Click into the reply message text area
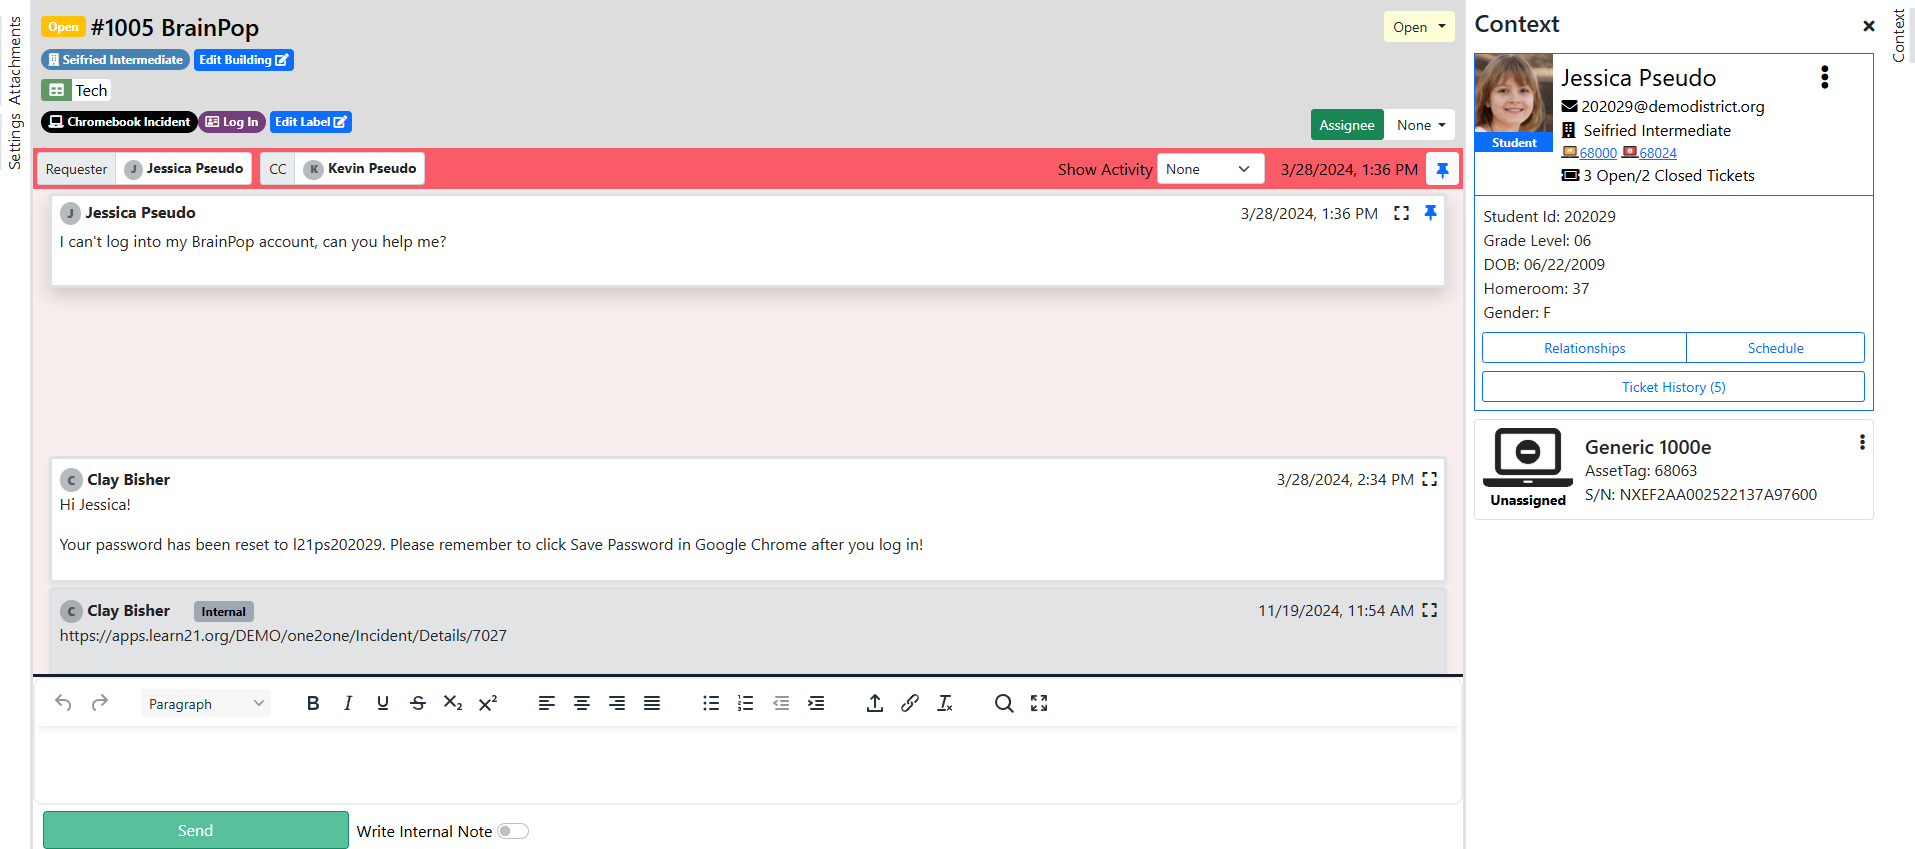1915x849 pixels. (748, 764)
